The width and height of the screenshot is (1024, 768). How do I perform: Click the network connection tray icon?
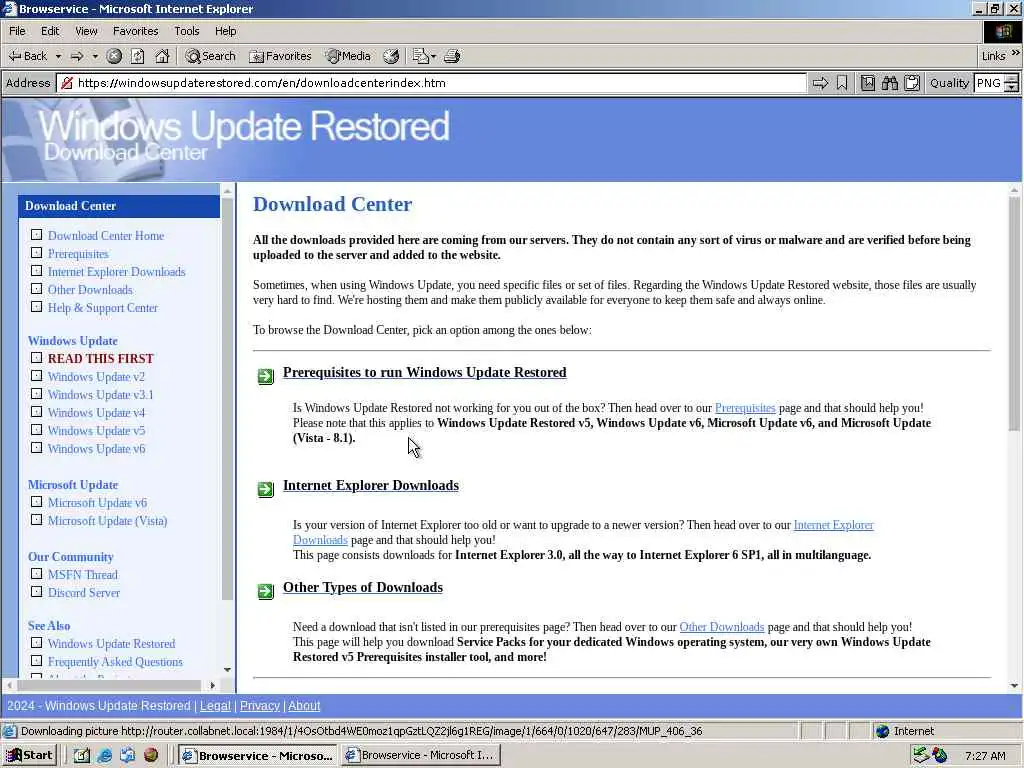pos(921,755)
